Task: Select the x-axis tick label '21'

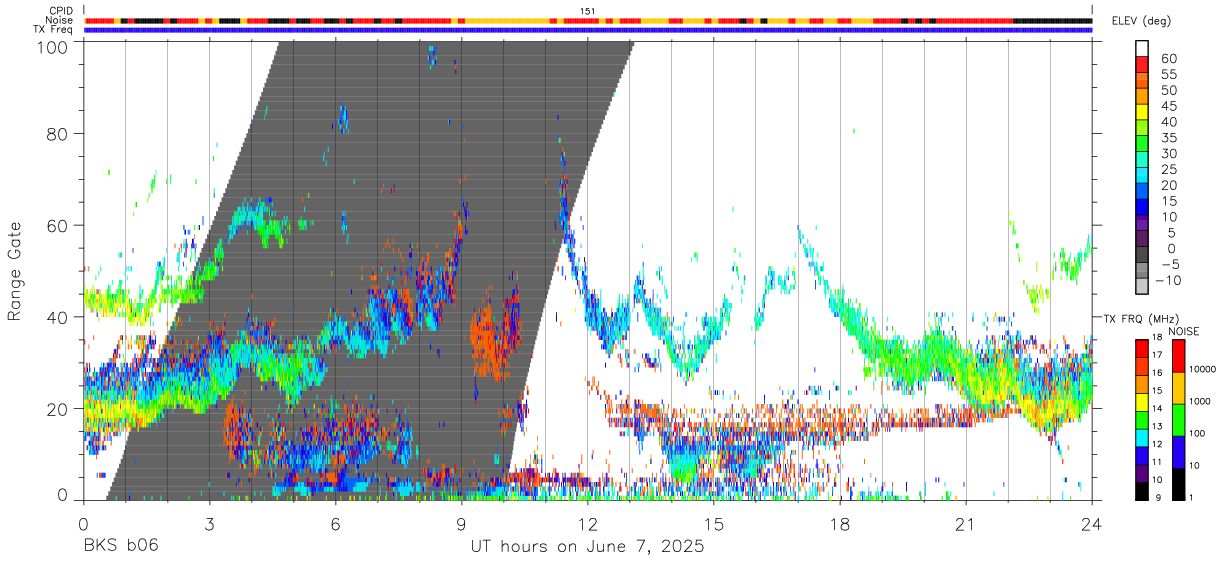Action: point(965,525)
